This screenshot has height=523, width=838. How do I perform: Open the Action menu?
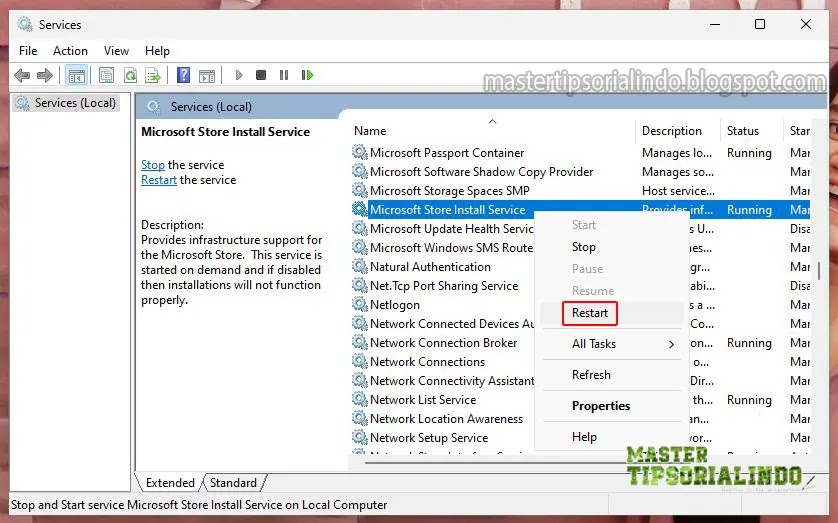click(x=70, y=51)
